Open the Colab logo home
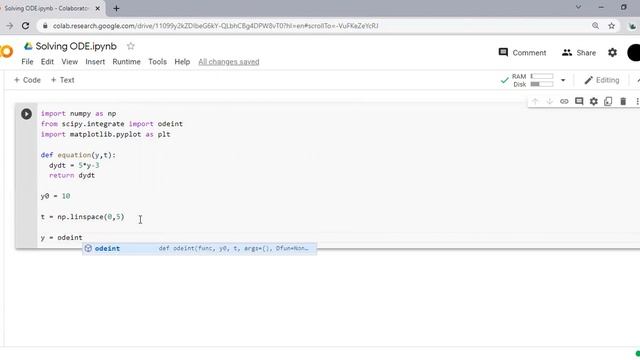This screenshot has width=640, height=360. coord(7,52)
